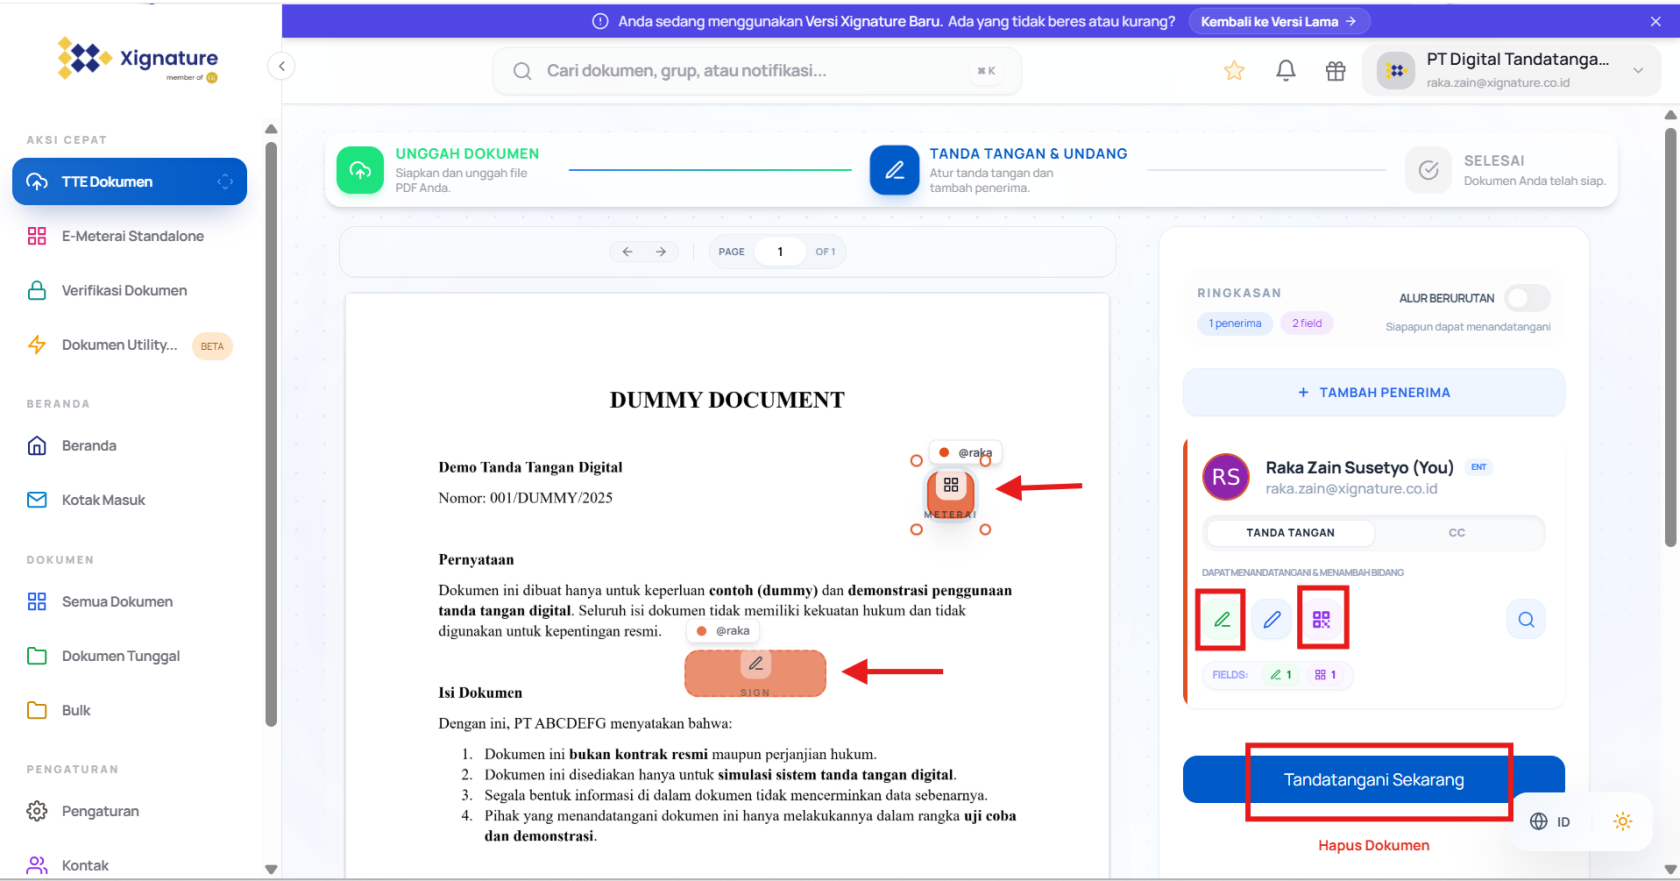Click Kembali ke Versi Lama button
This screenshot has height=881, width=1680.
click(1278, 21)
